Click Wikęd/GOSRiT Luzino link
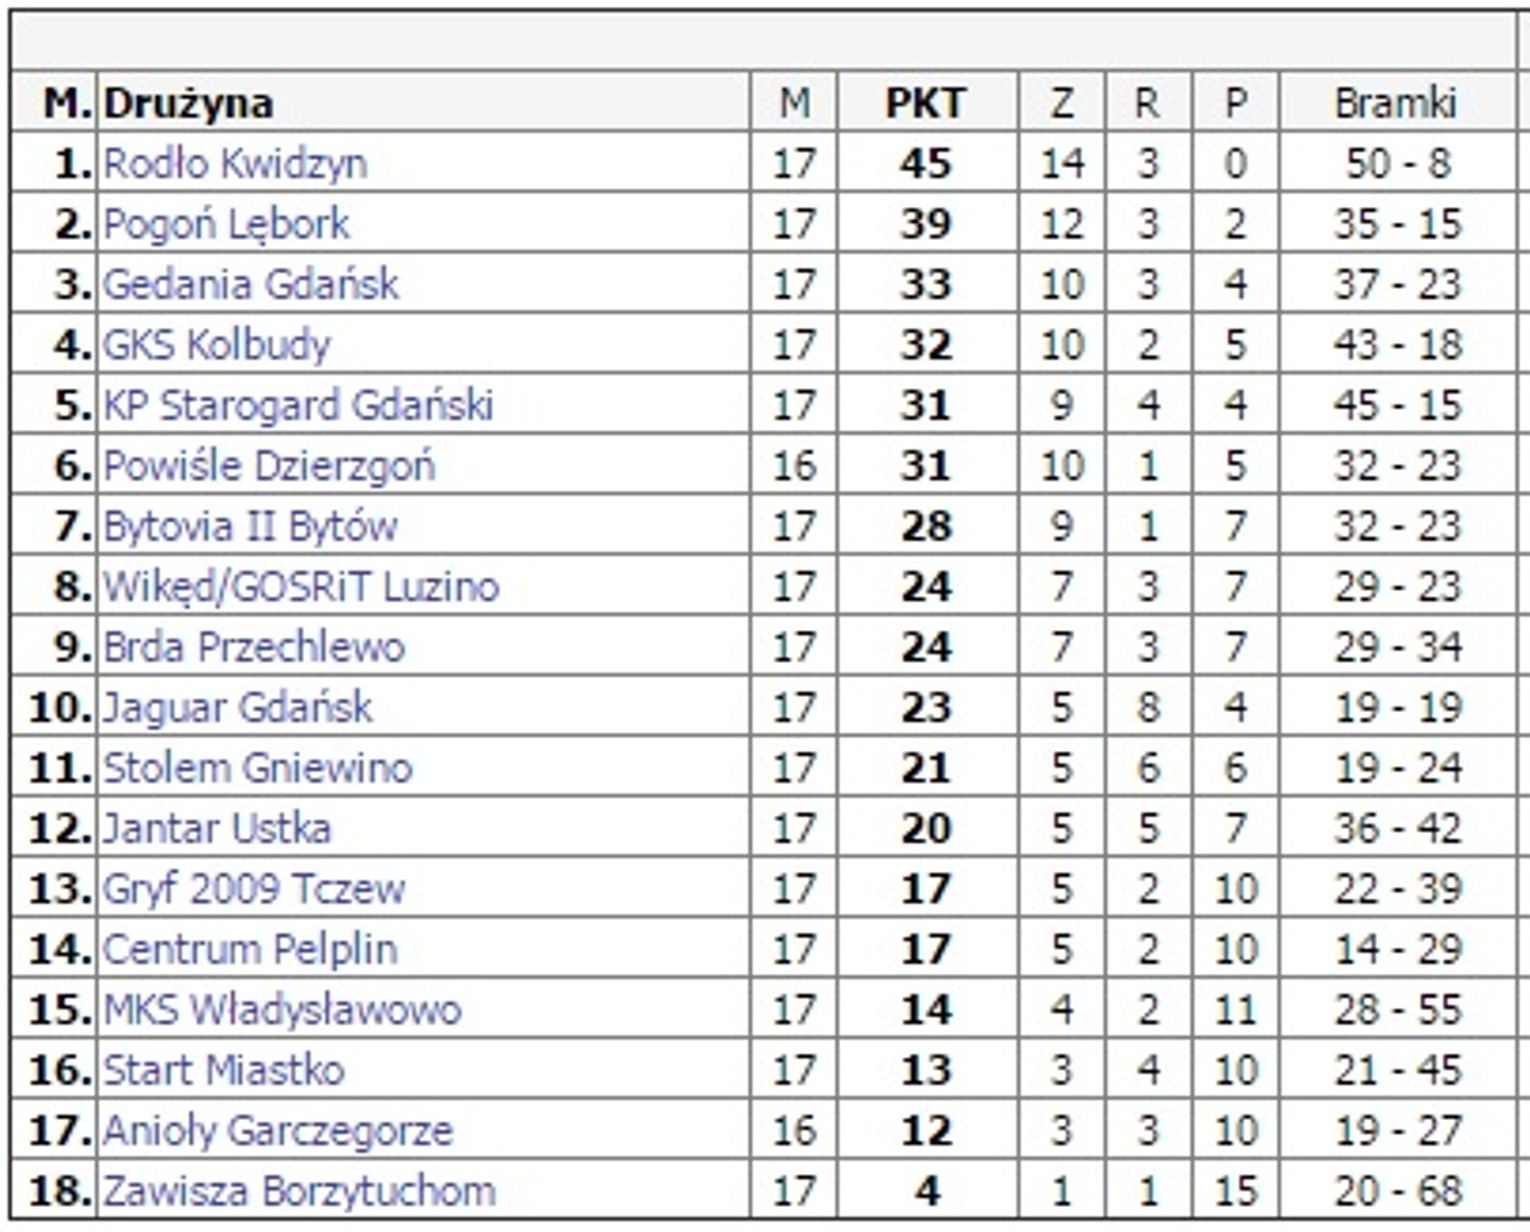This screenshot has width=1530, height=1232. [x=300, y=587]
